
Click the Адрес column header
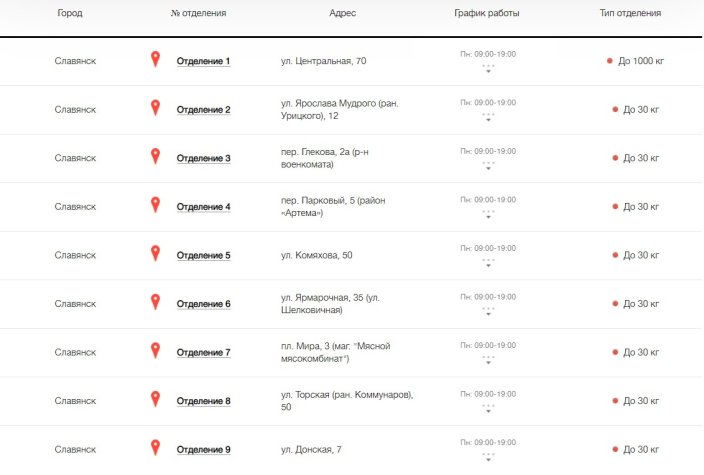pyautogui.click(x=343, y=13)
